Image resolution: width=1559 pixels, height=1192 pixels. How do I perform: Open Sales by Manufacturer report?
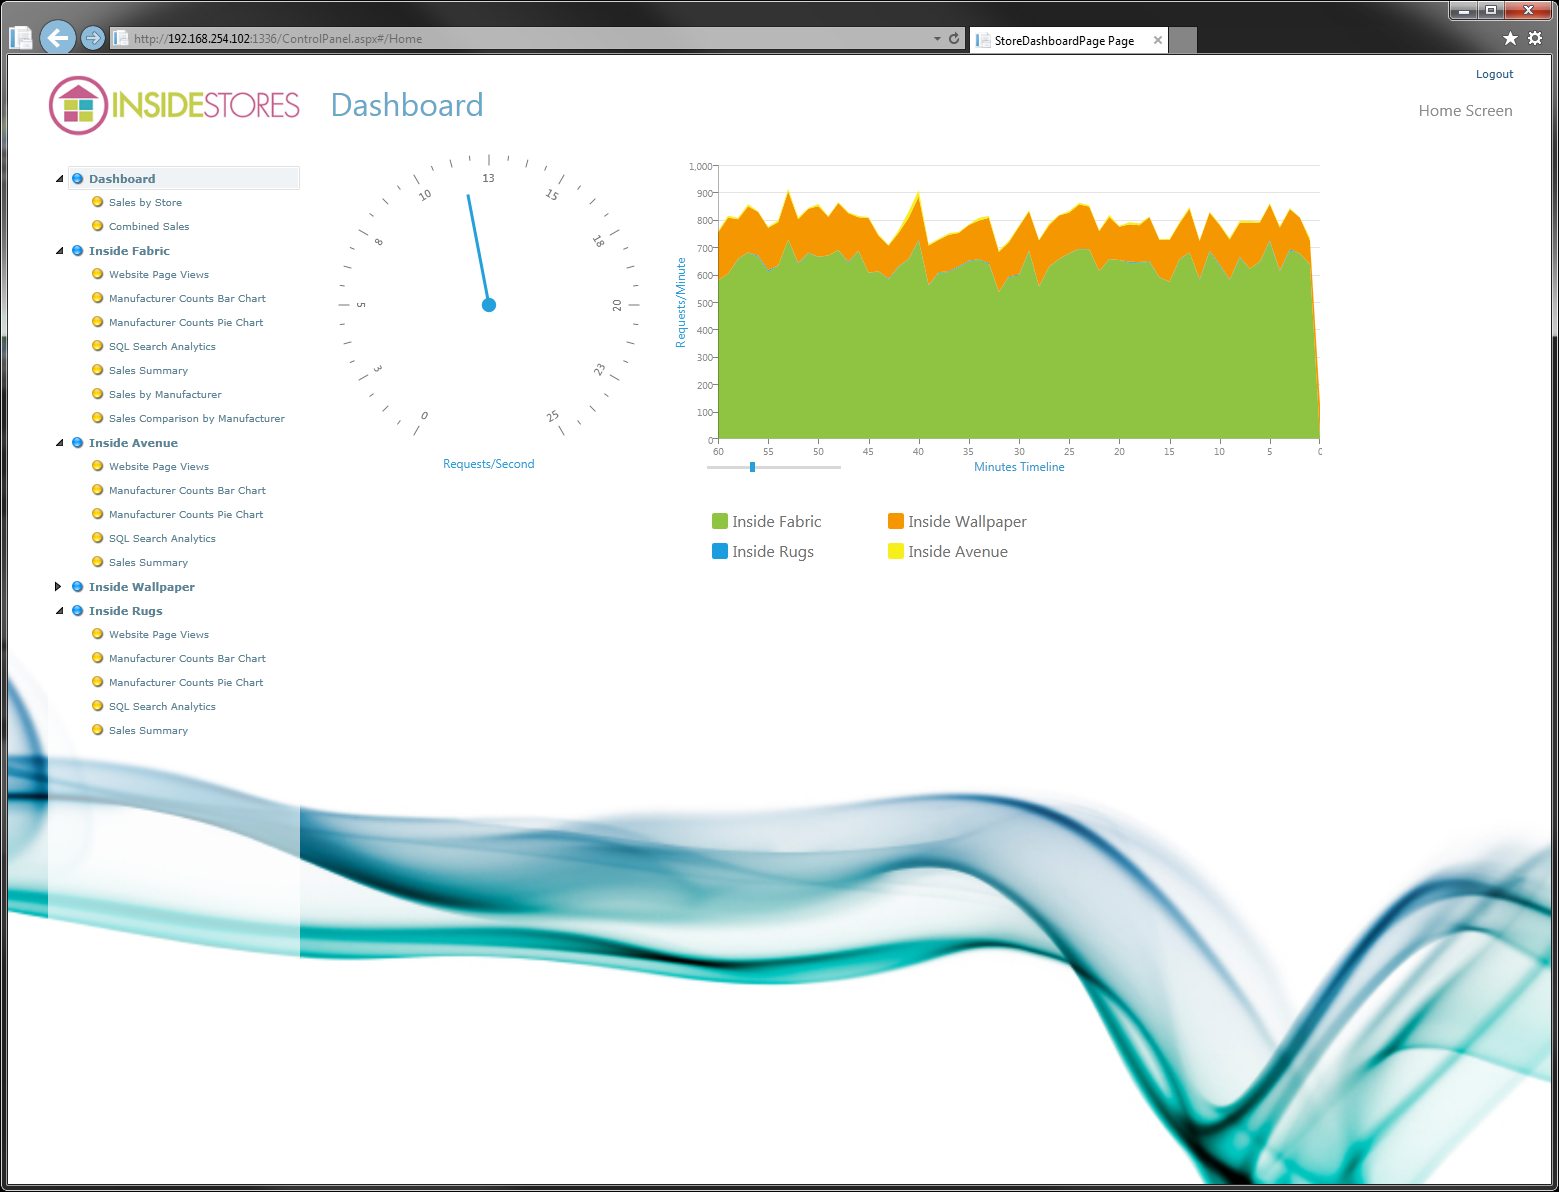pos(165,395)
